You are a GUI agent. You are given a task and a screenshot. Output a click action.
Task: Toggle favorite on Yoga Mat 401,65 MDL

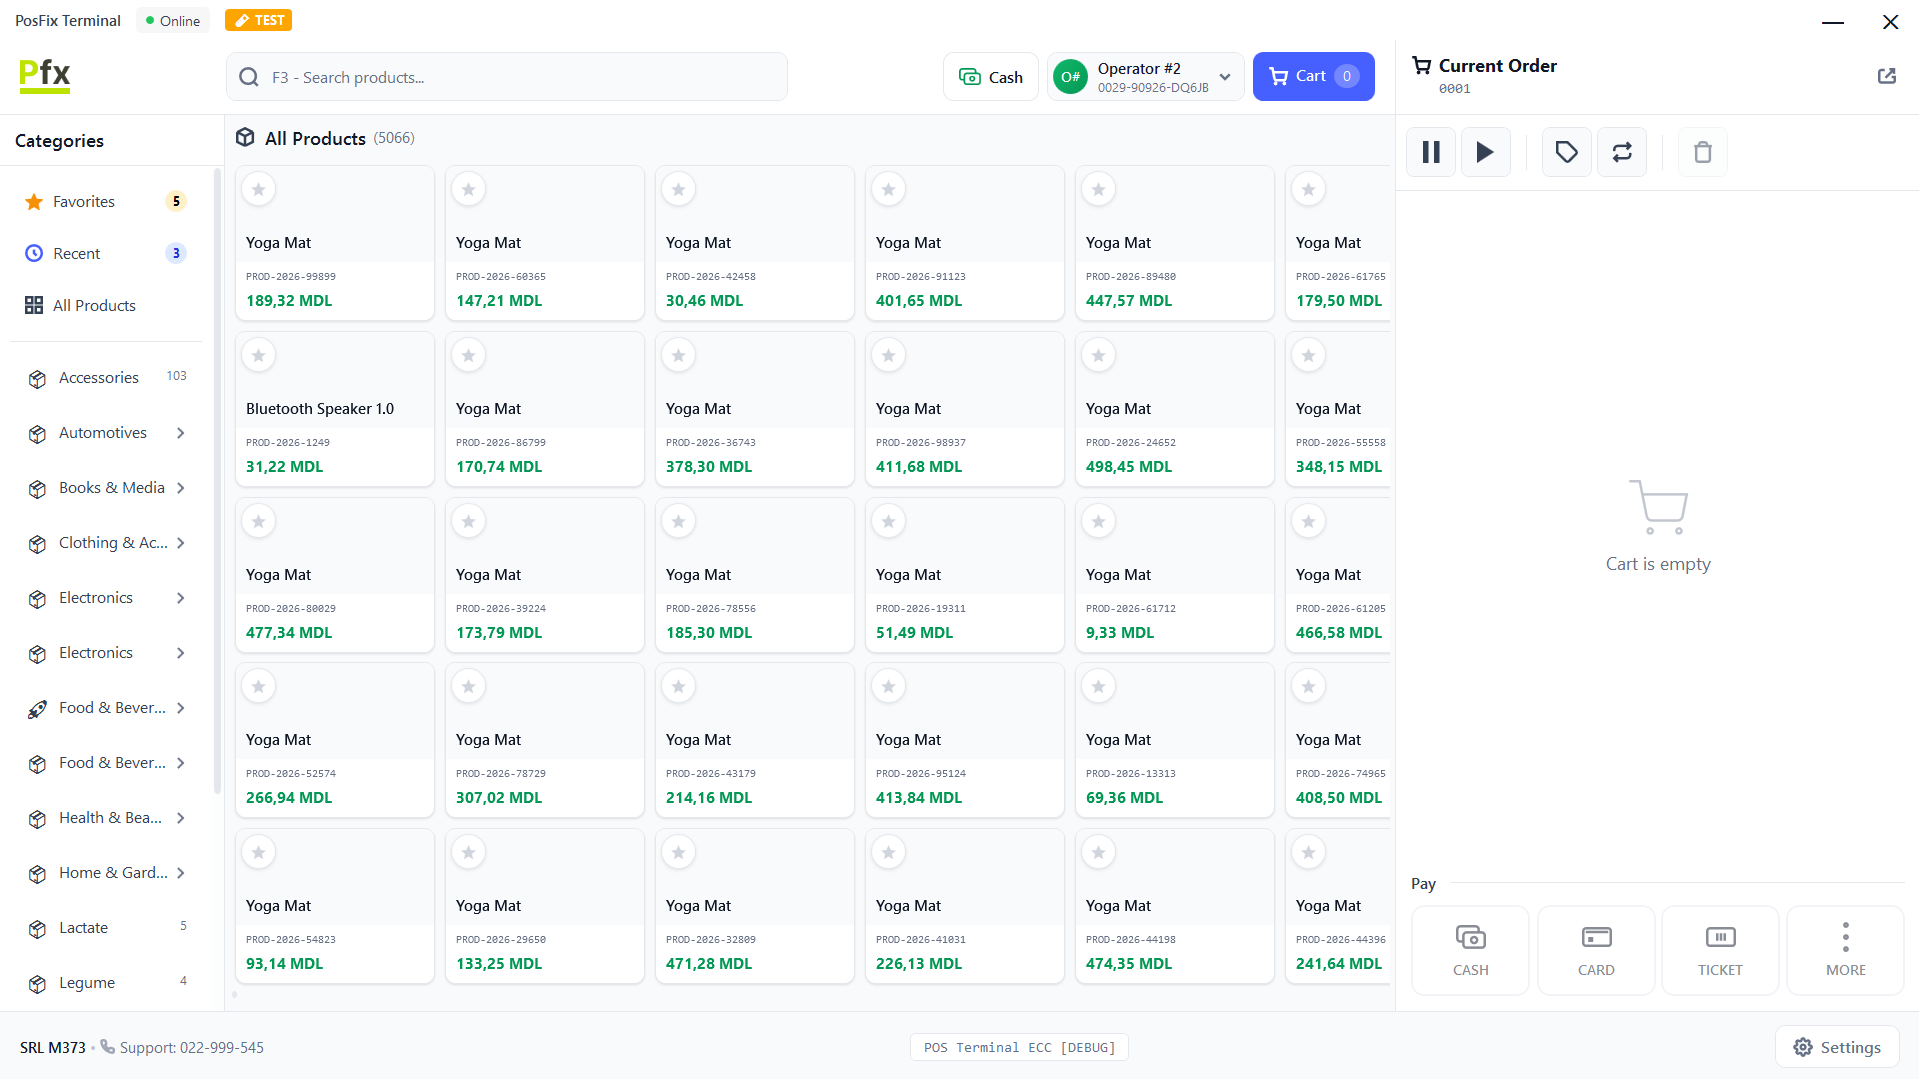point(888,189)
